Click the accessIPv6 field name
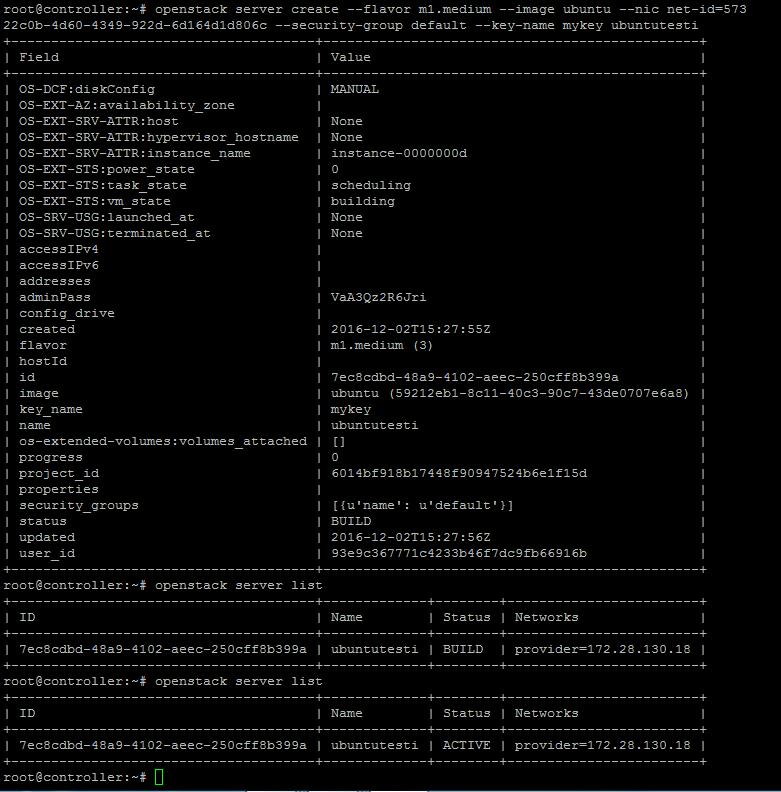781x792 pixels. (59, 265)
